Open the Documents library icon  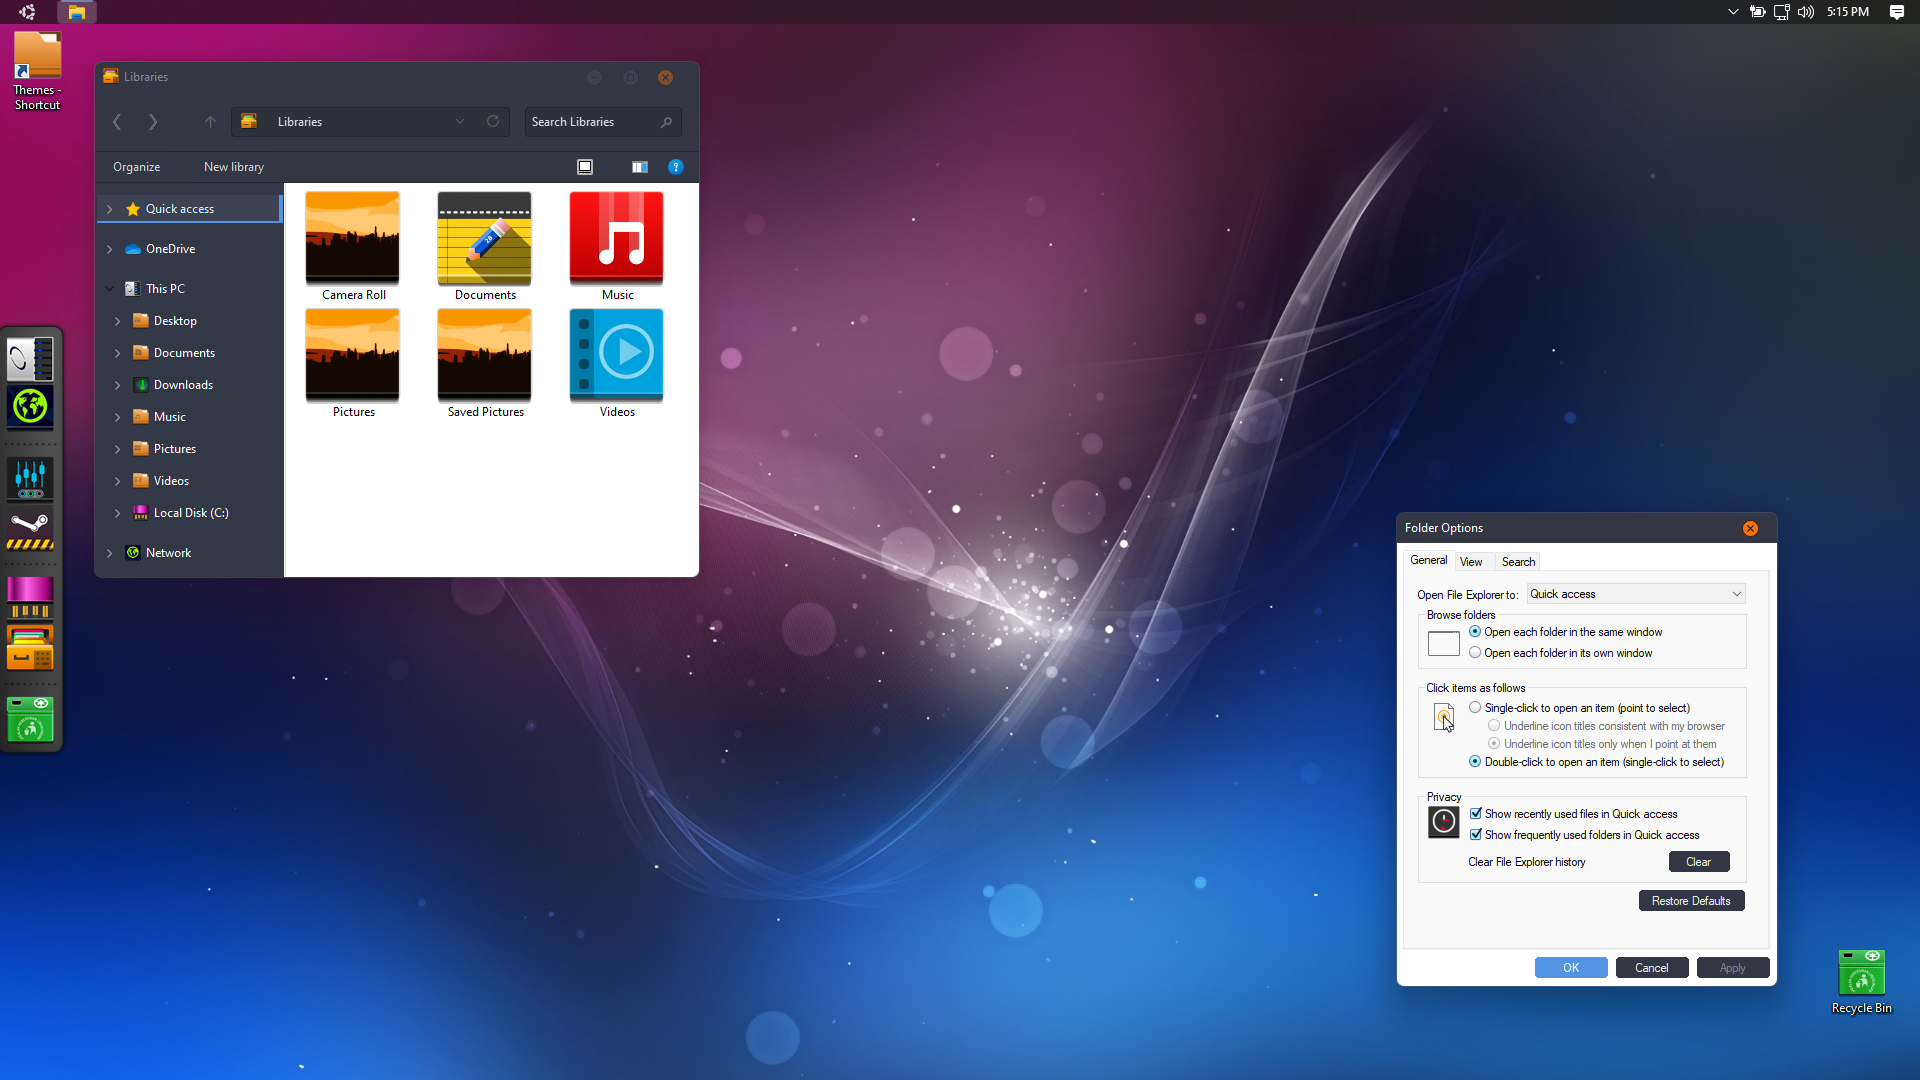pos(484,240)
